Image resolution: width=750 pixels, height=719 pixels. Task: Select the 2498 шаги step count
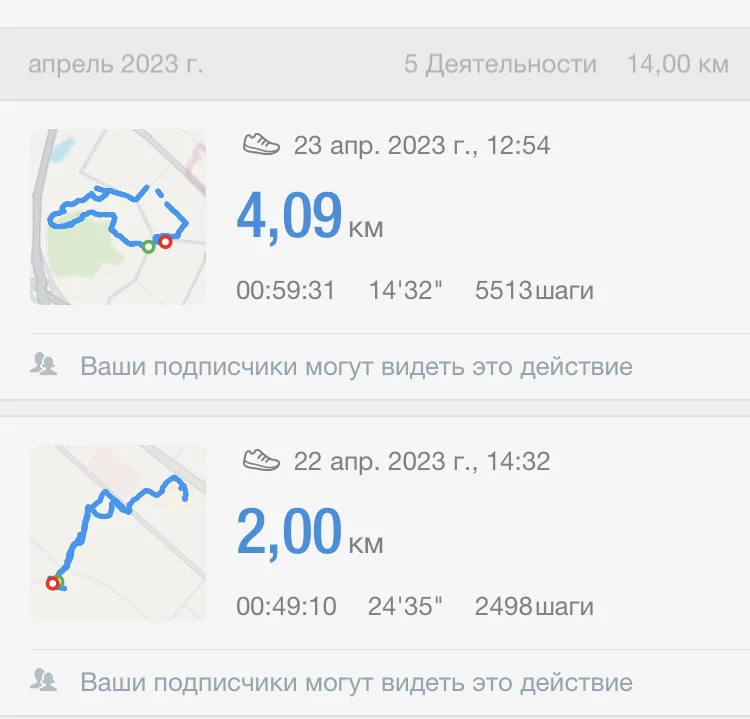(x=534, y=606)
